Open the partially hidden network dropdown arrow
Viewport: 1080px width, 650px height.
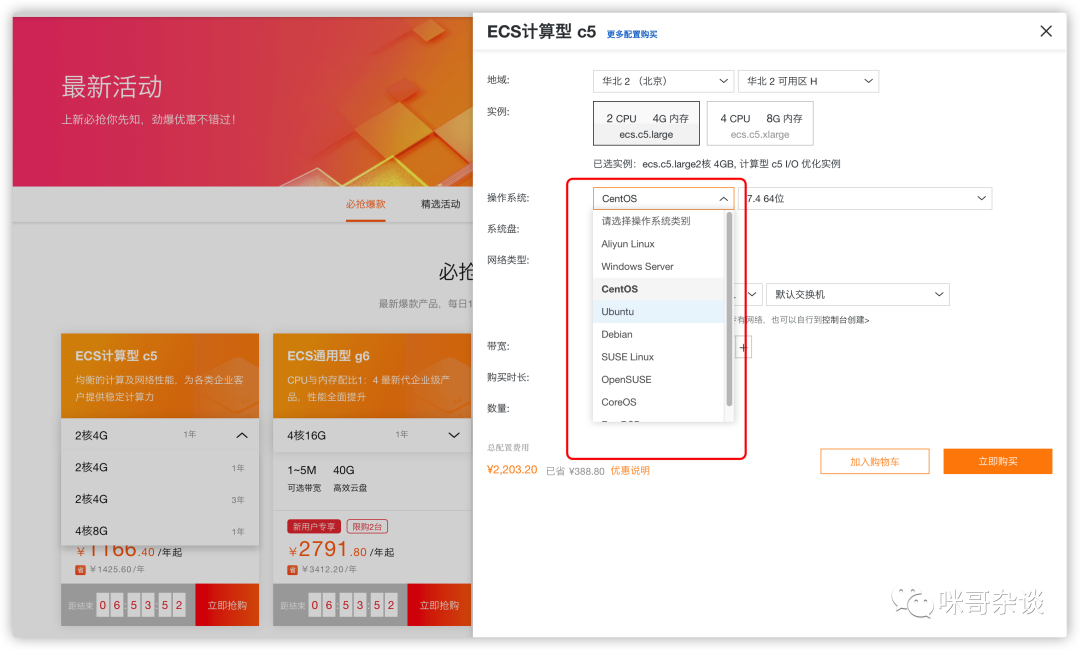(x=751, y=295)
